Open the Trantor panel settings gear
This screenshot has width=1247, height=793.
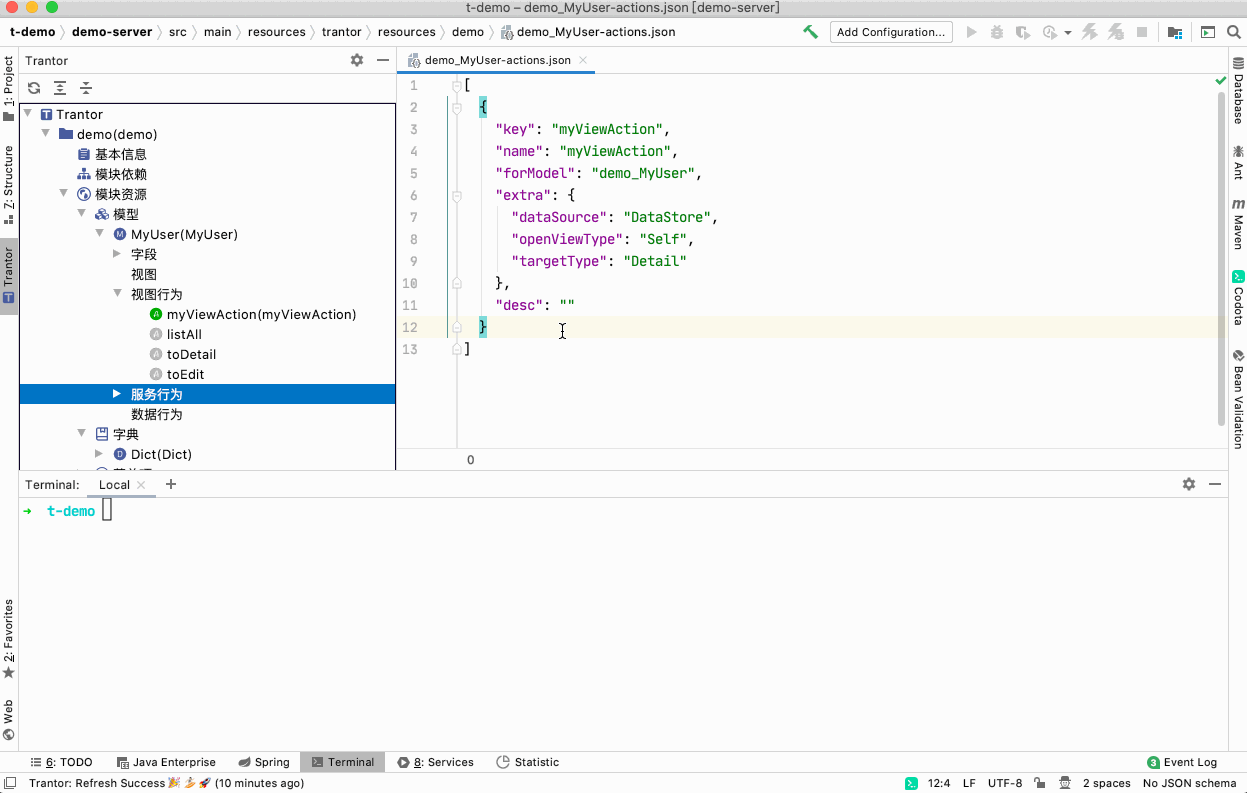(357, 60)
